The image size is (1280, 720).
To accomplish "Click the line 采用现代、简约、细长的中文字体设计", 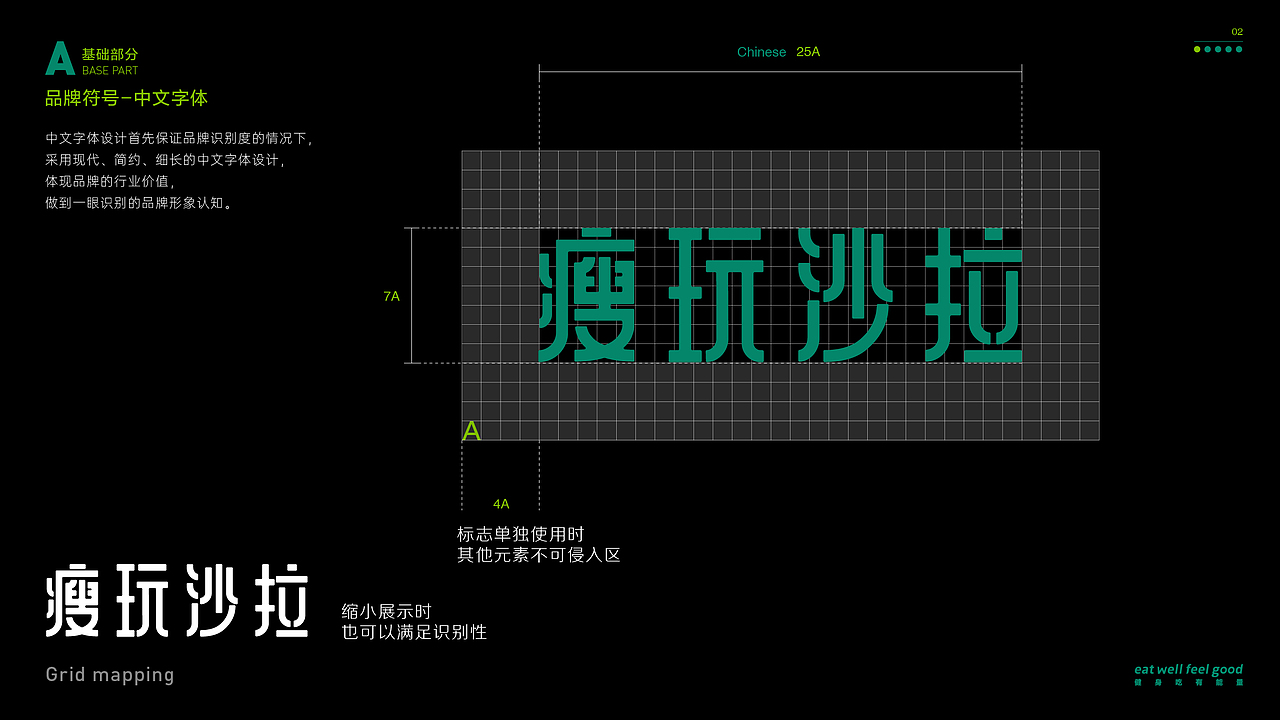I will tap(166, 160).
